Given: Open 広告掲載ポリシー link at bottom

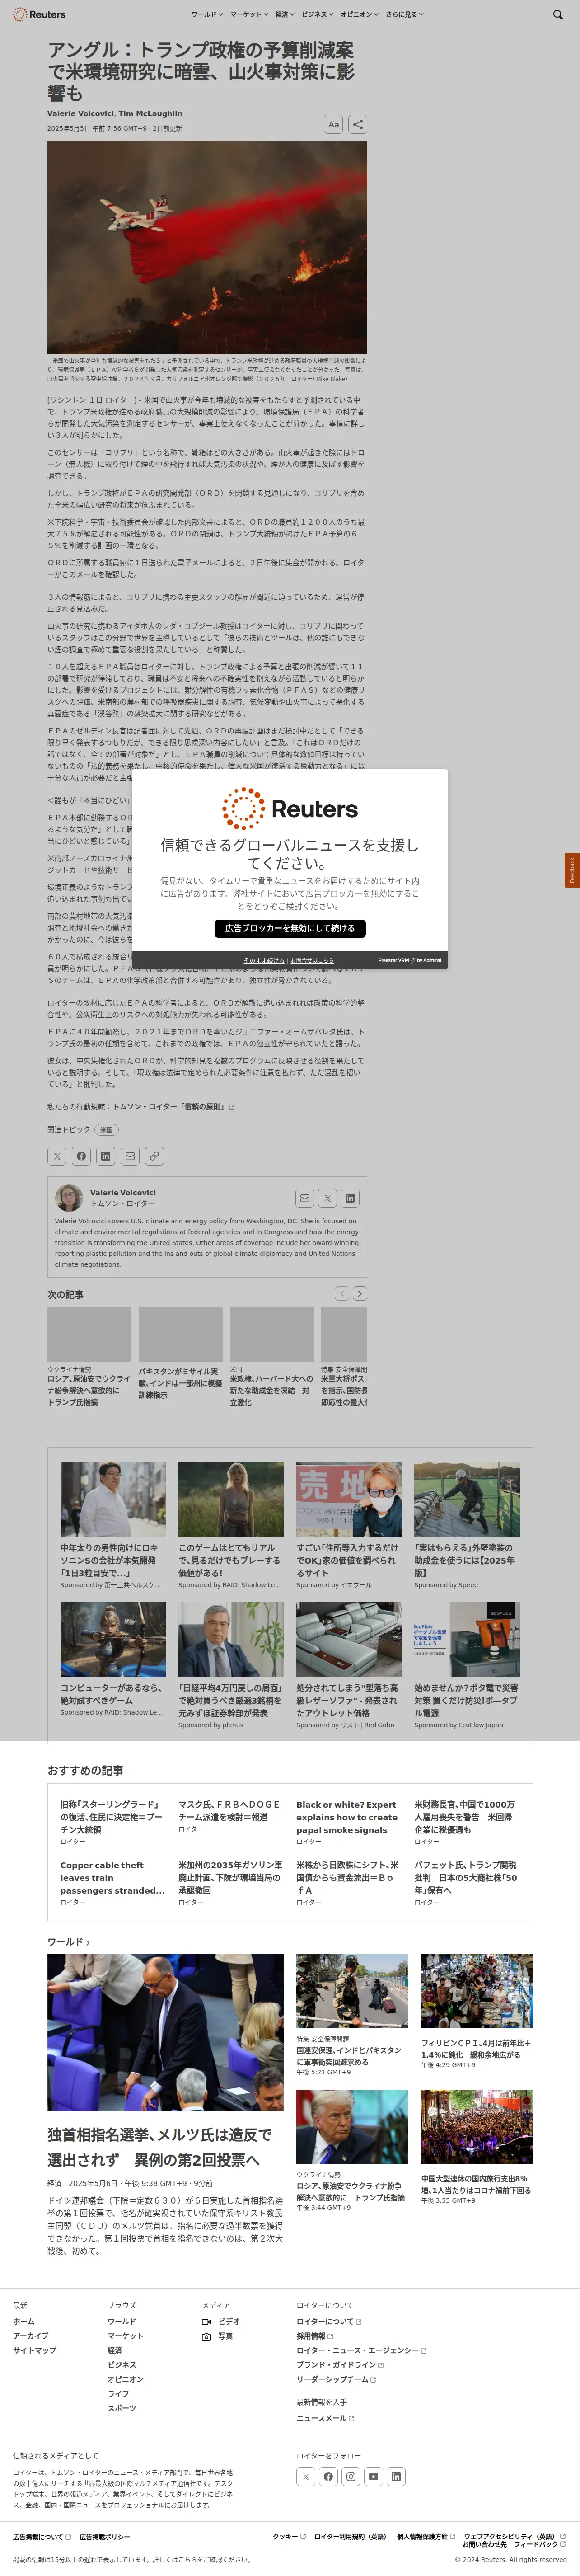Looking at the screenshot, I should pos(104,2537).
